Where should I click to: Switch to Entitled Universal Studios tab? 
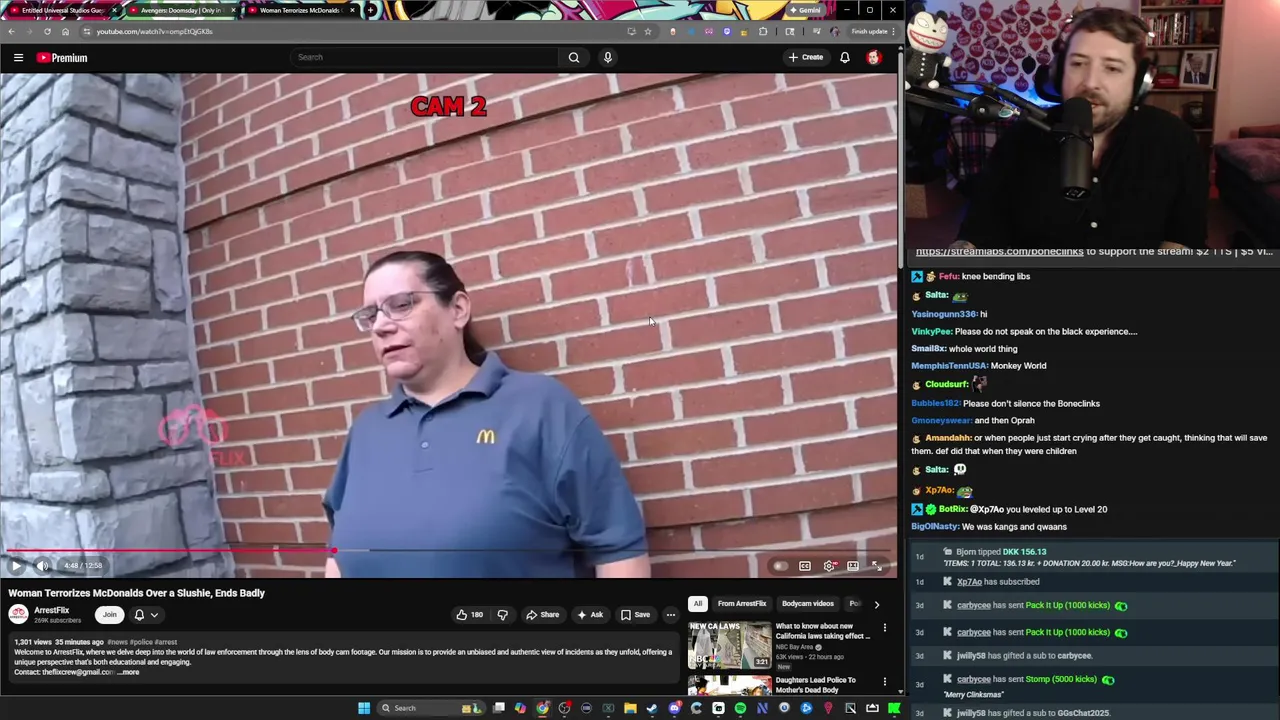(63, 10)
